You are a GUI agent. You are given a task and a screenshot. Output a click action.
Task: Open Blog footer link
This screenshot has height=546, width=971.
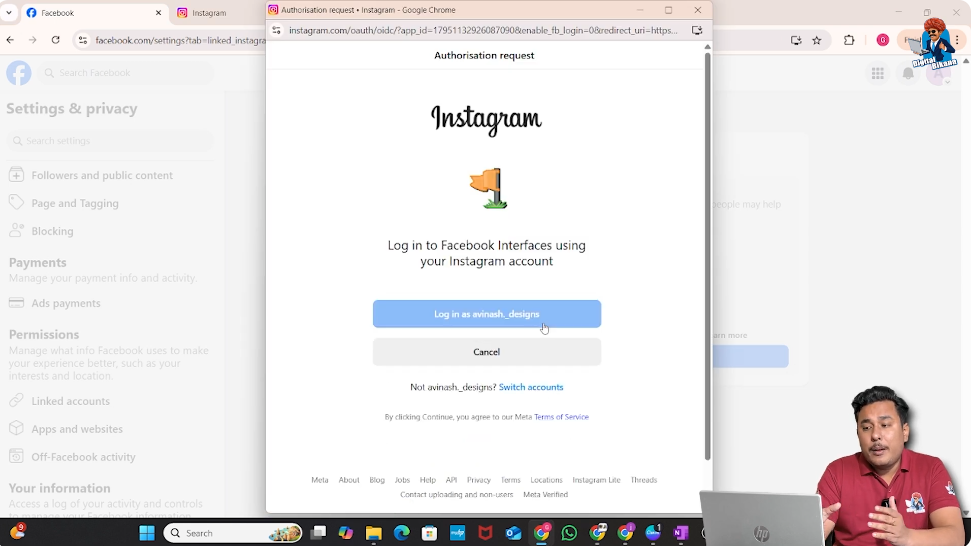pos(377,480)
